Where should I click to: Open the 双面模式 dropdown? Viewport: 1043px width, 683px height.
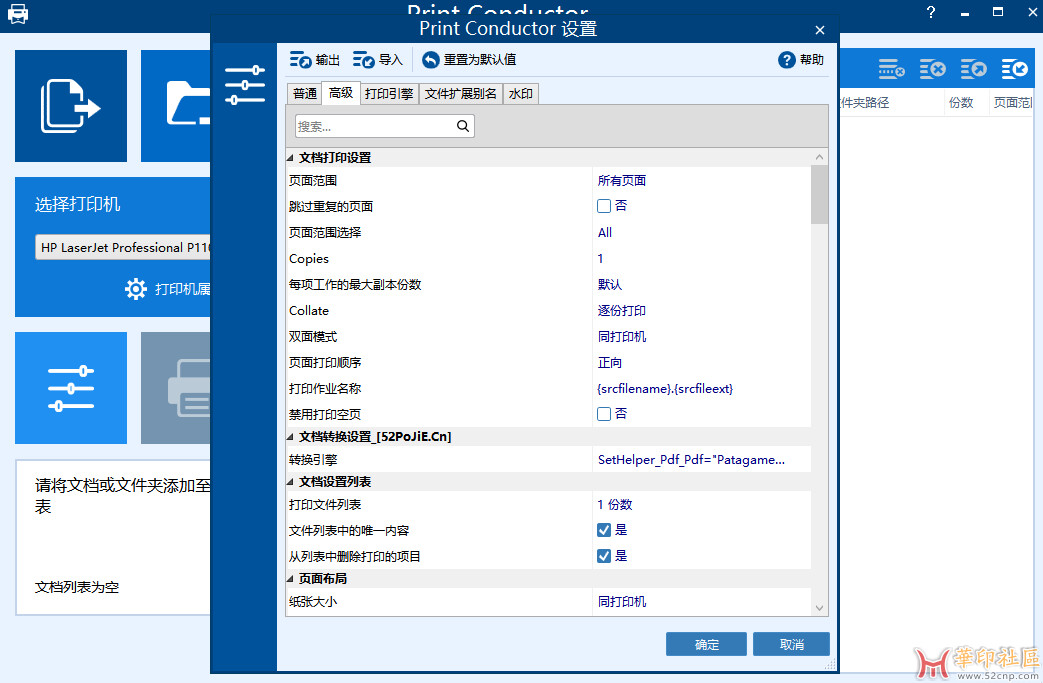[x=700, y=336]
